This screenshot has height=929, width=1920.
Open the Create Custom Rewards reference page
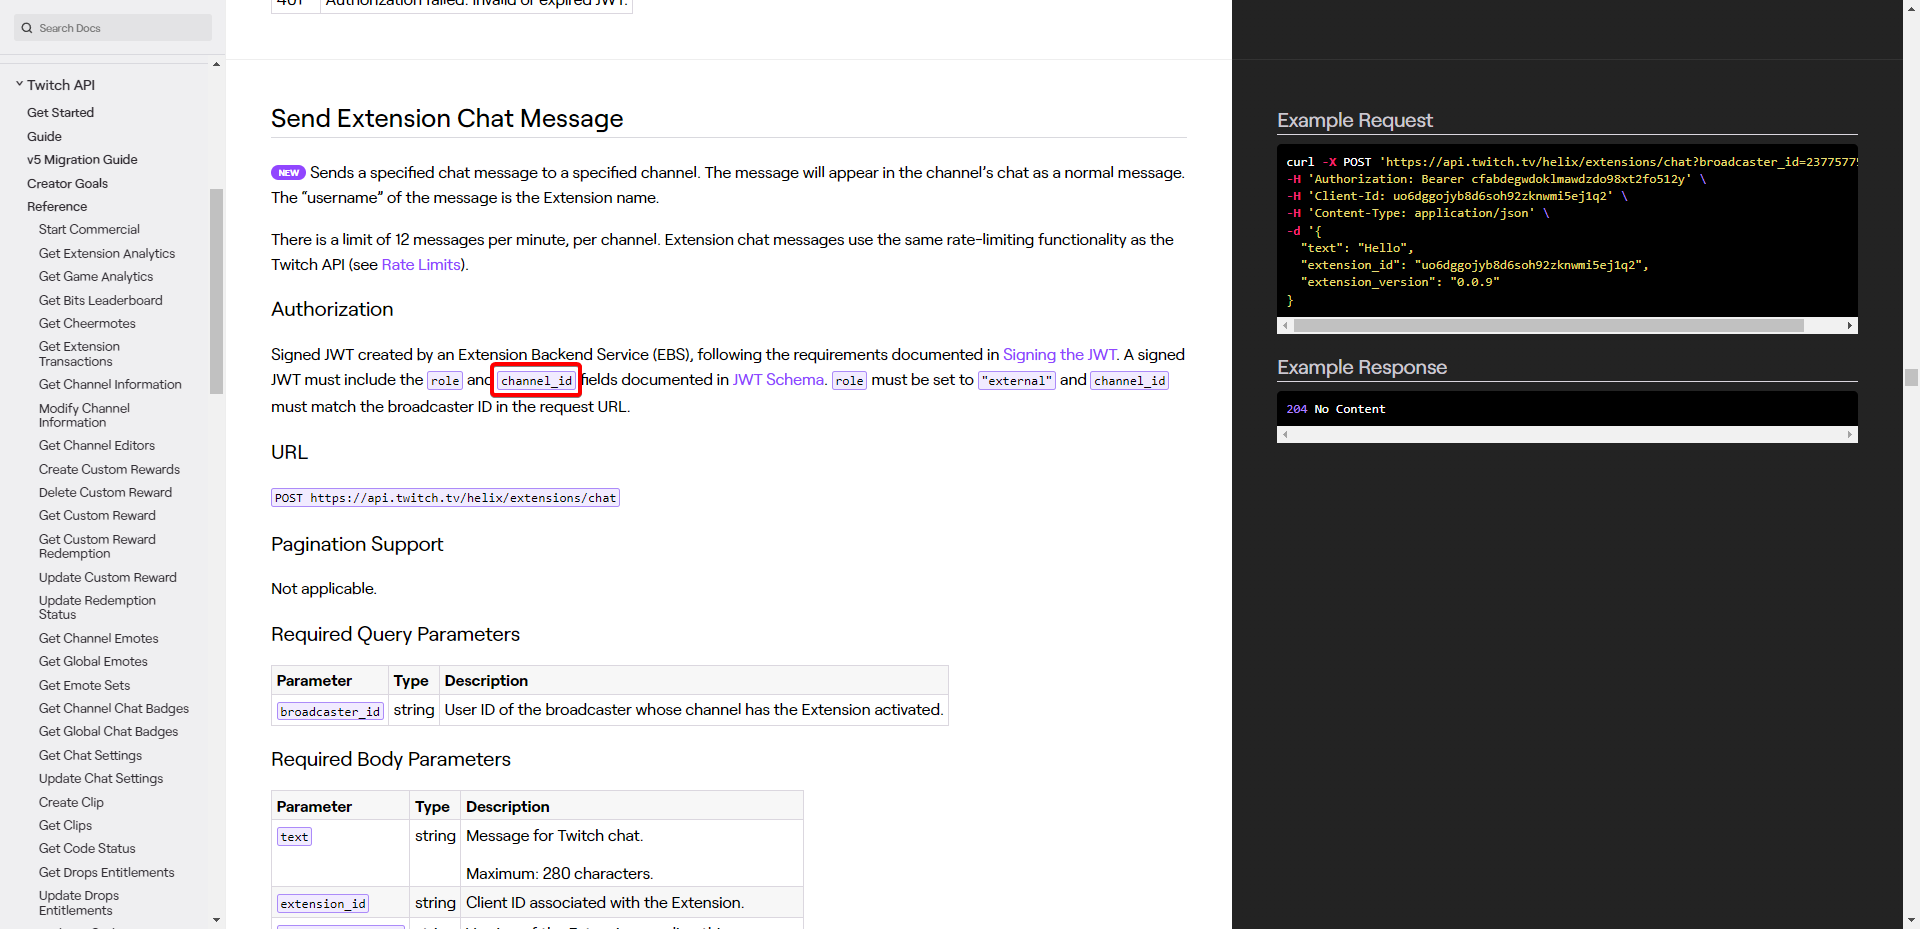(109, 469)
